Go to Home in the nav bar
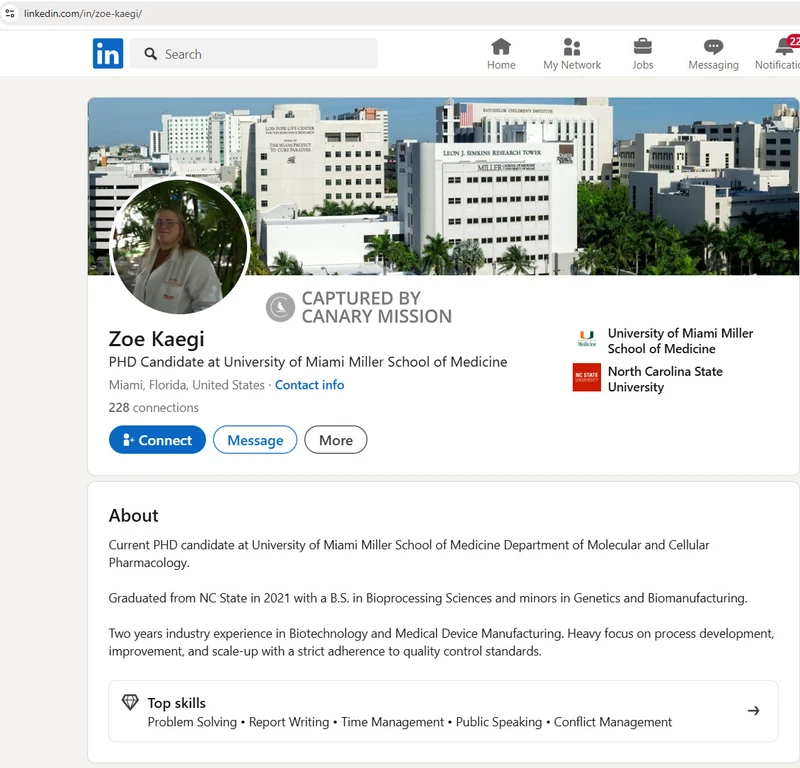800x768 pixels. click(501, 54)
